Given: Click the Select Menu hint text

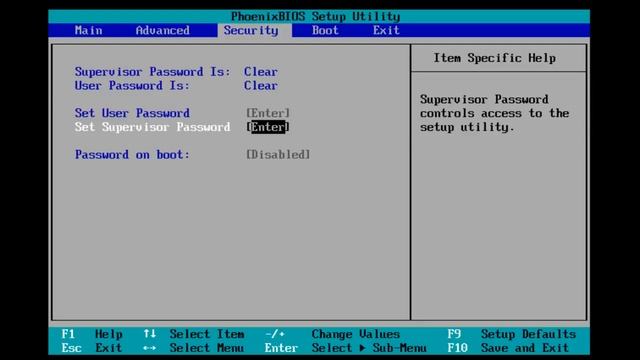Looking at the screenshot, I should [207, 348].
